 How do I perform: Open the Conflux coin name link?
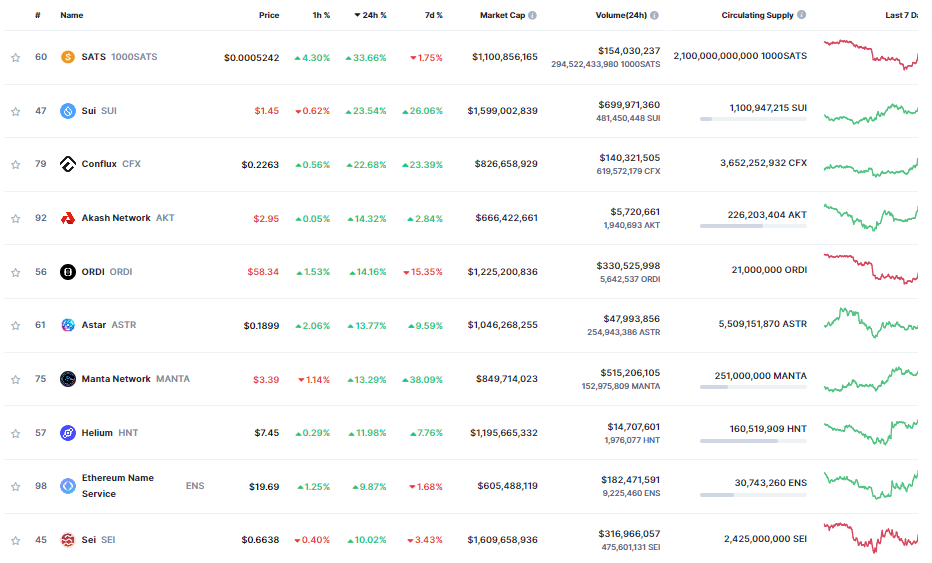(99, 164)
